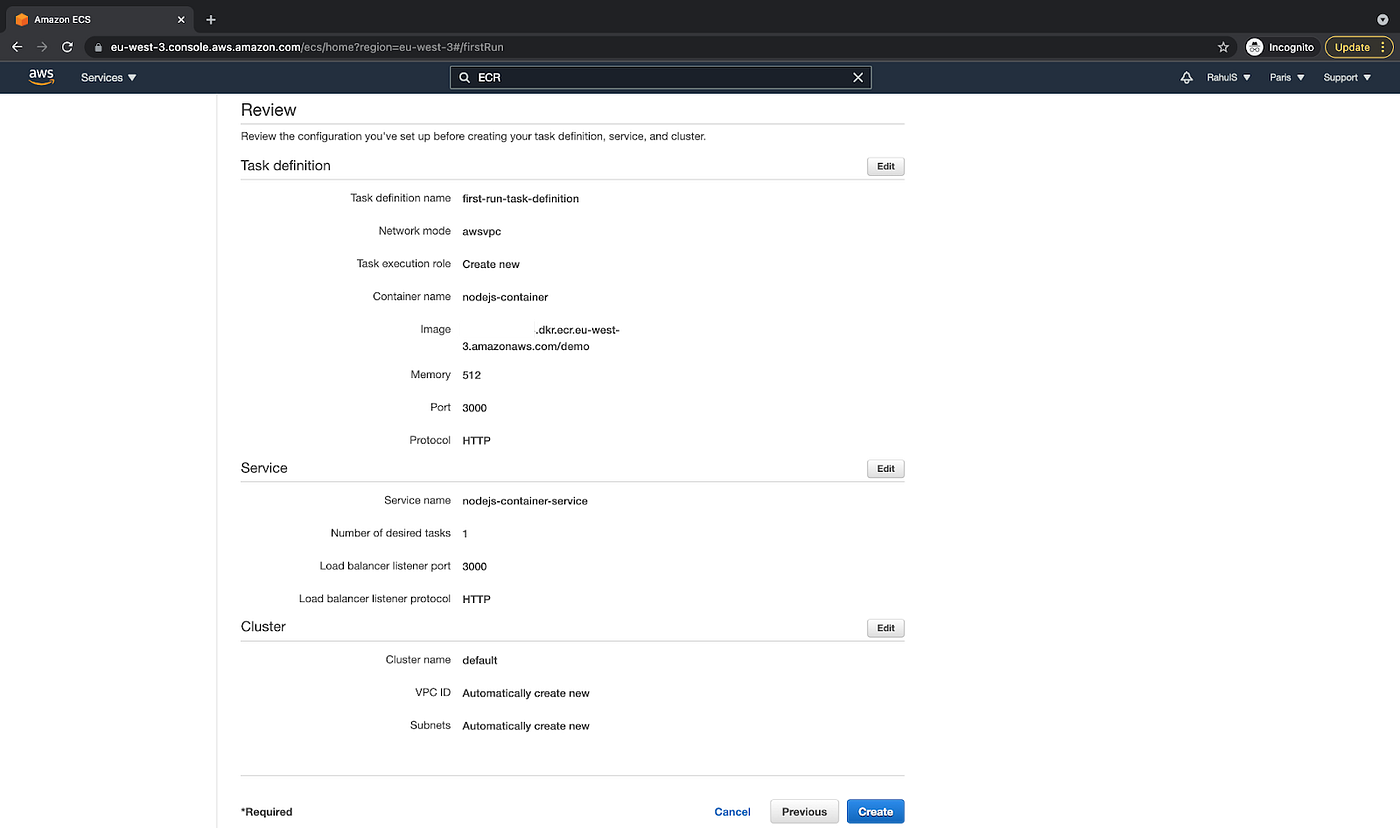
Task: Click the 'Review' page heading
Action: 269,110
